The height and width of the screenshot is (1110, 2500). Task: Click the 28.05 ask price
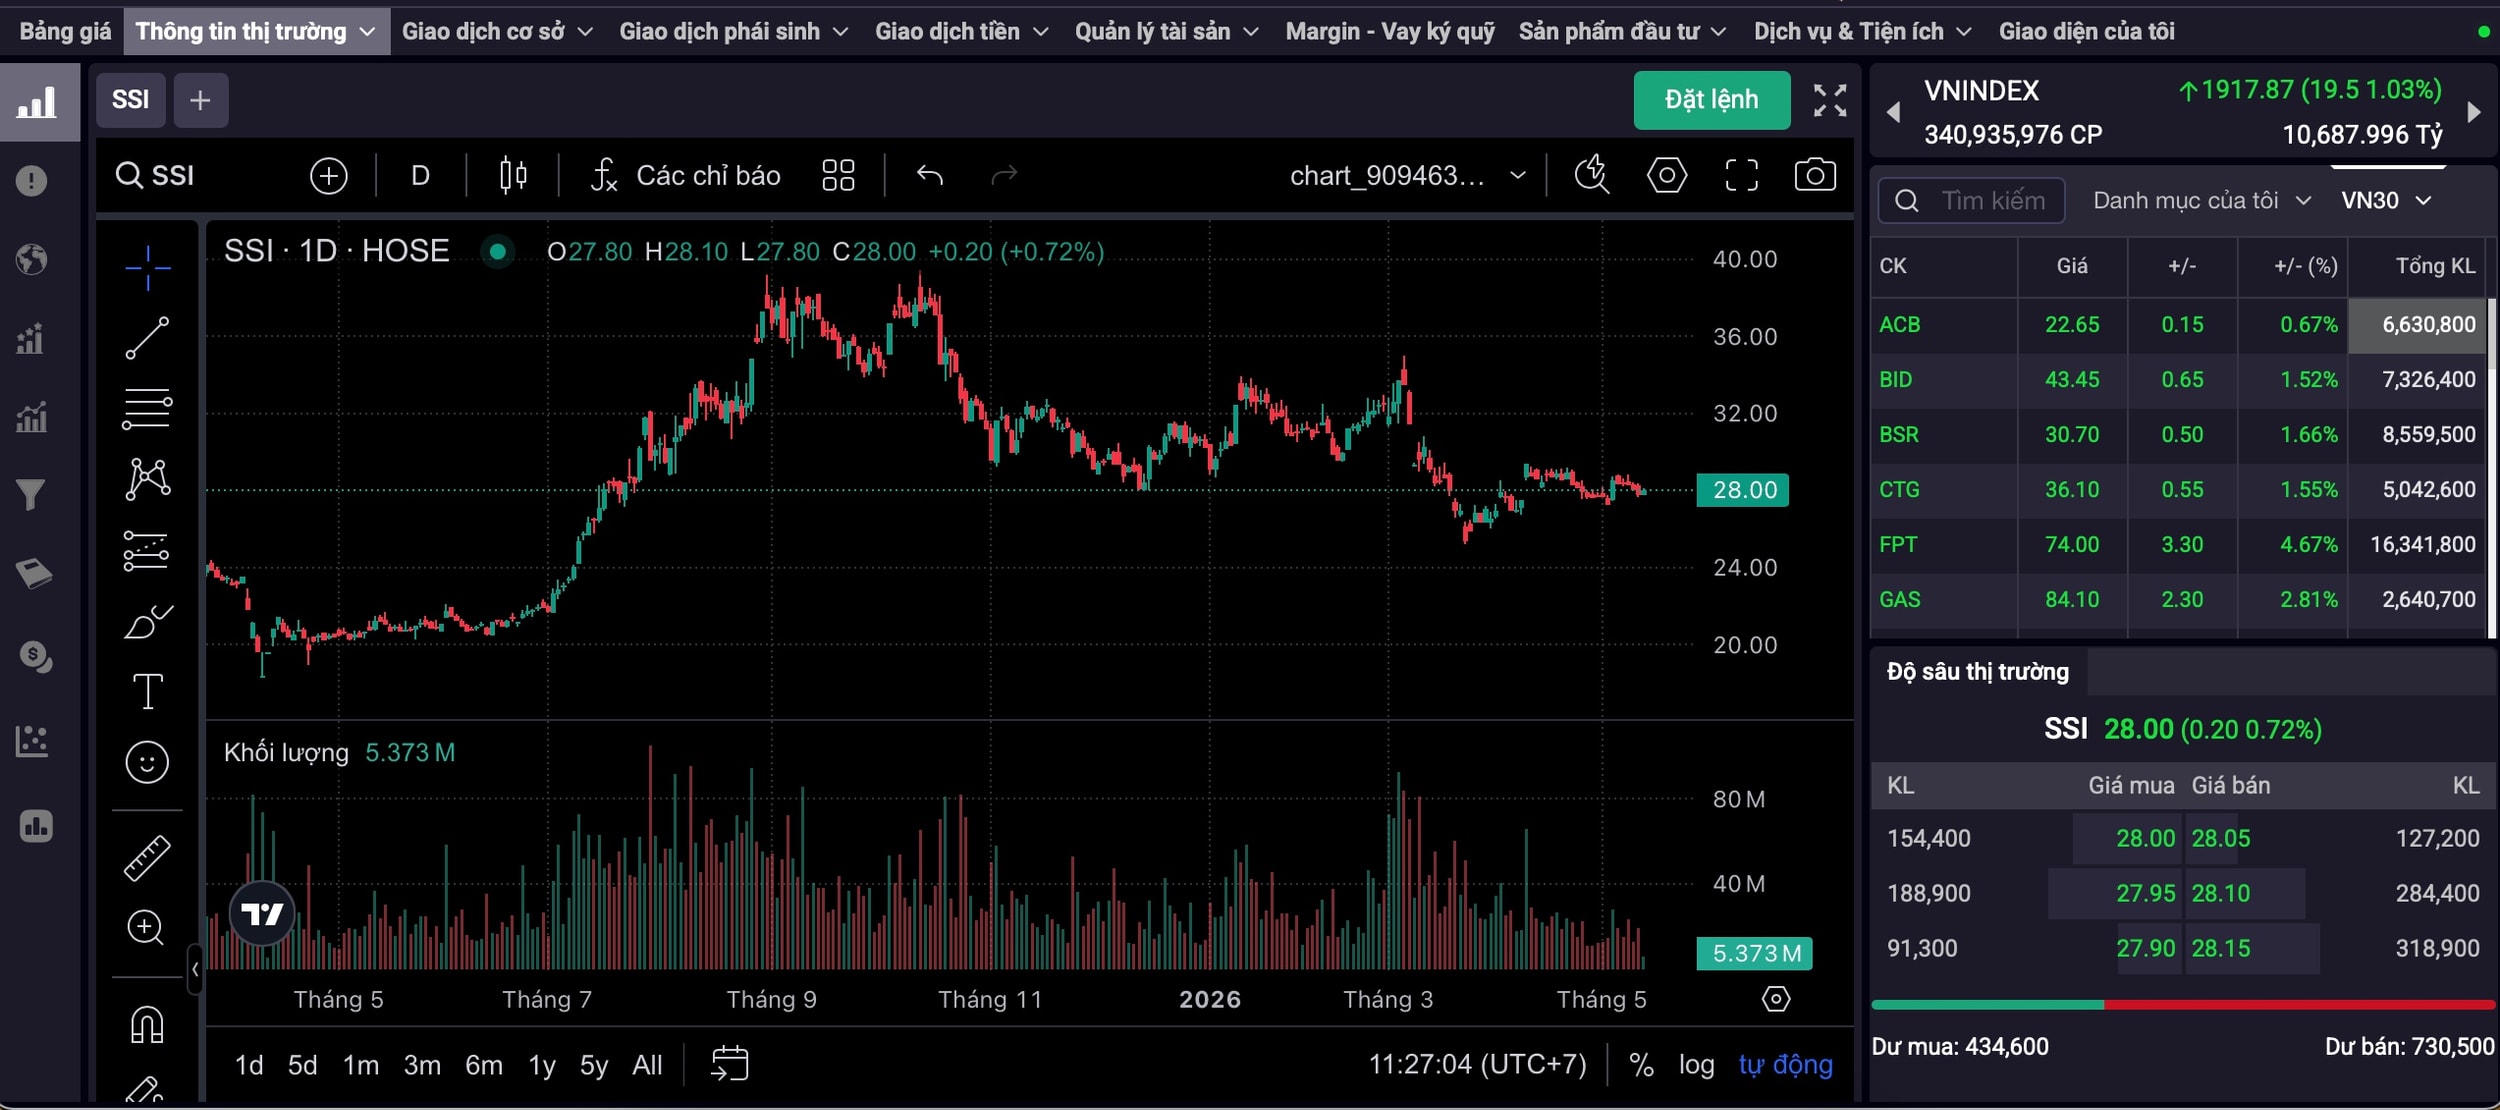click(x=2220, y=838)
